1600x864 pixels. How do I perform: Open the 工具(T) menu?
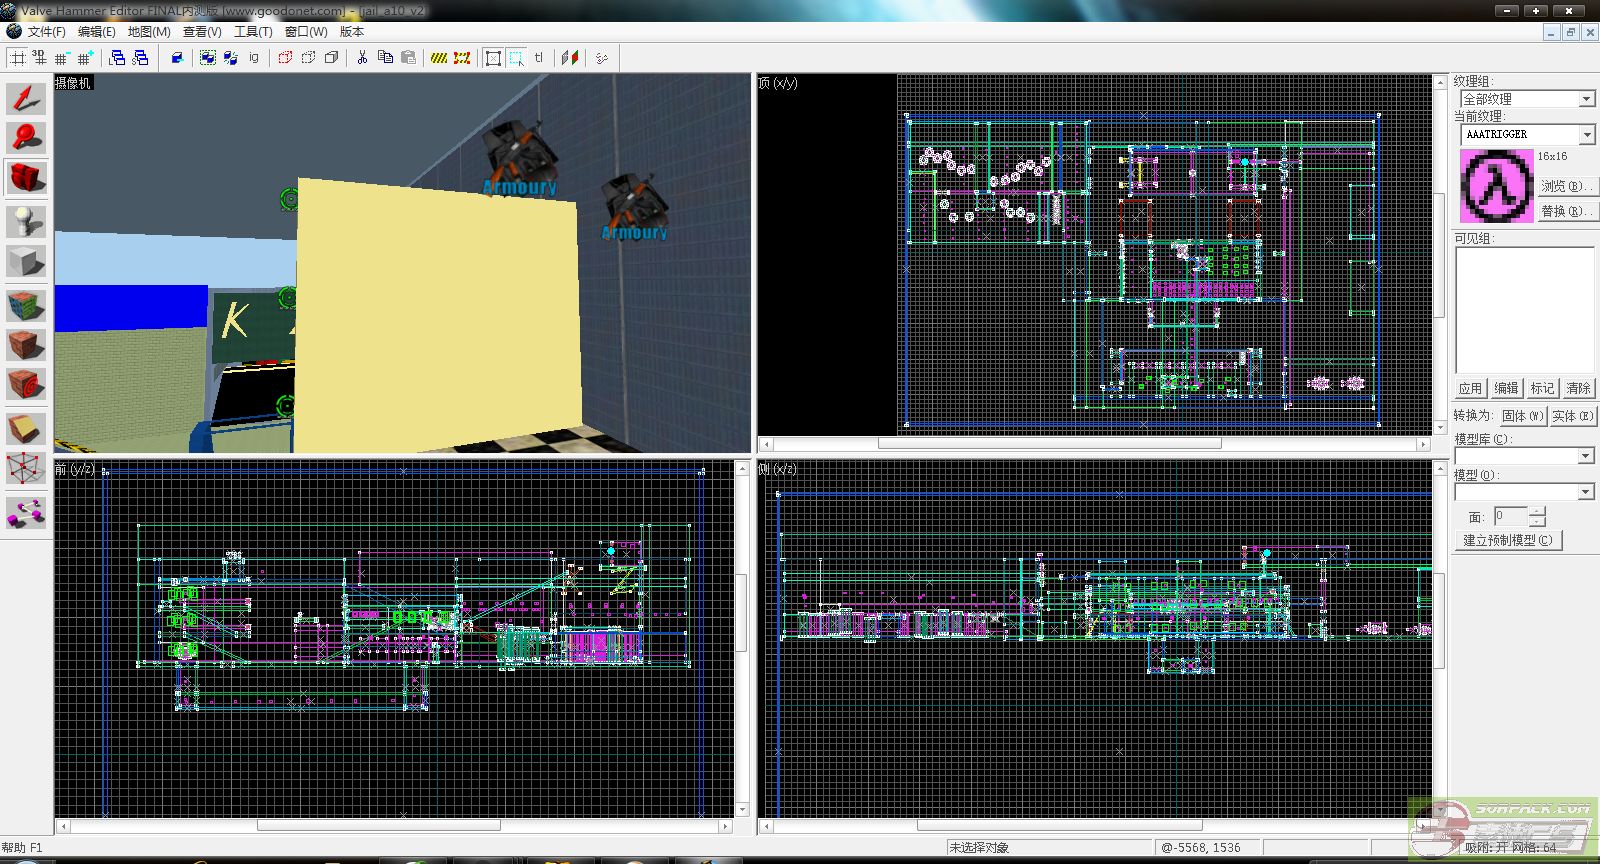click(252, 32)
